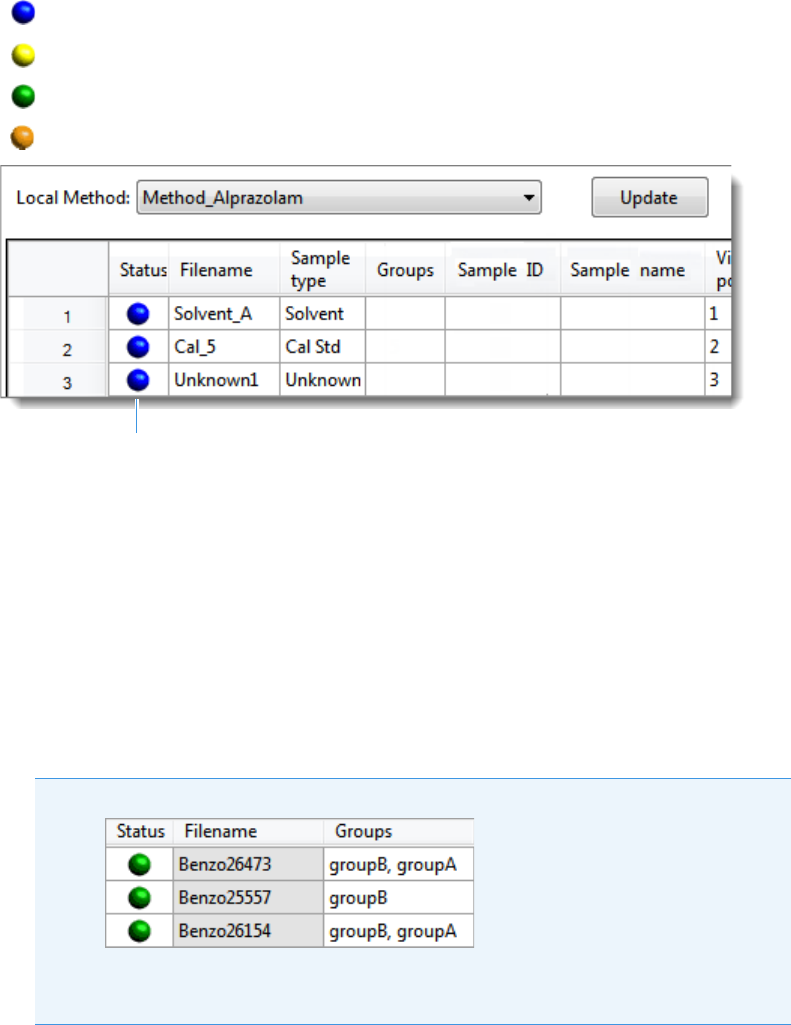Image resolution: width=791 pixels, height=1025 pixels.
Task: Click the Solvent sample type cell
Action: (x=322, y=313)
